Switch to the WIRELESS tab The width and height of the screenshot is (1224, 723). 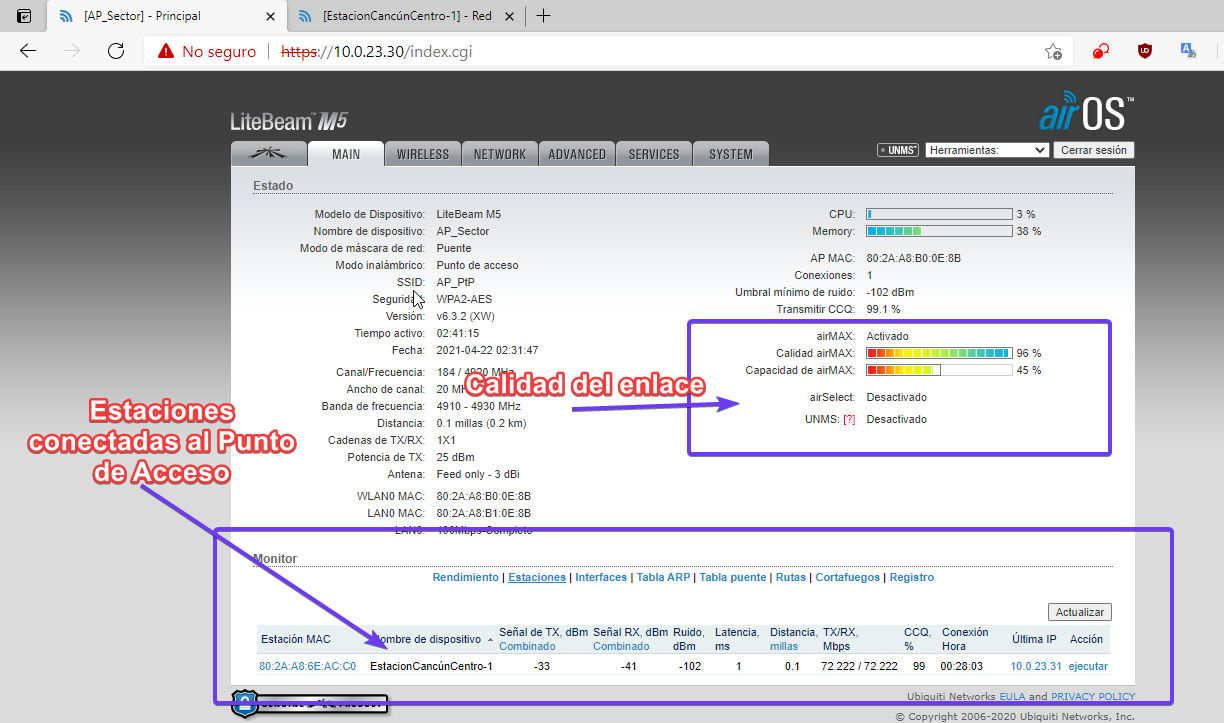point(423,154)
